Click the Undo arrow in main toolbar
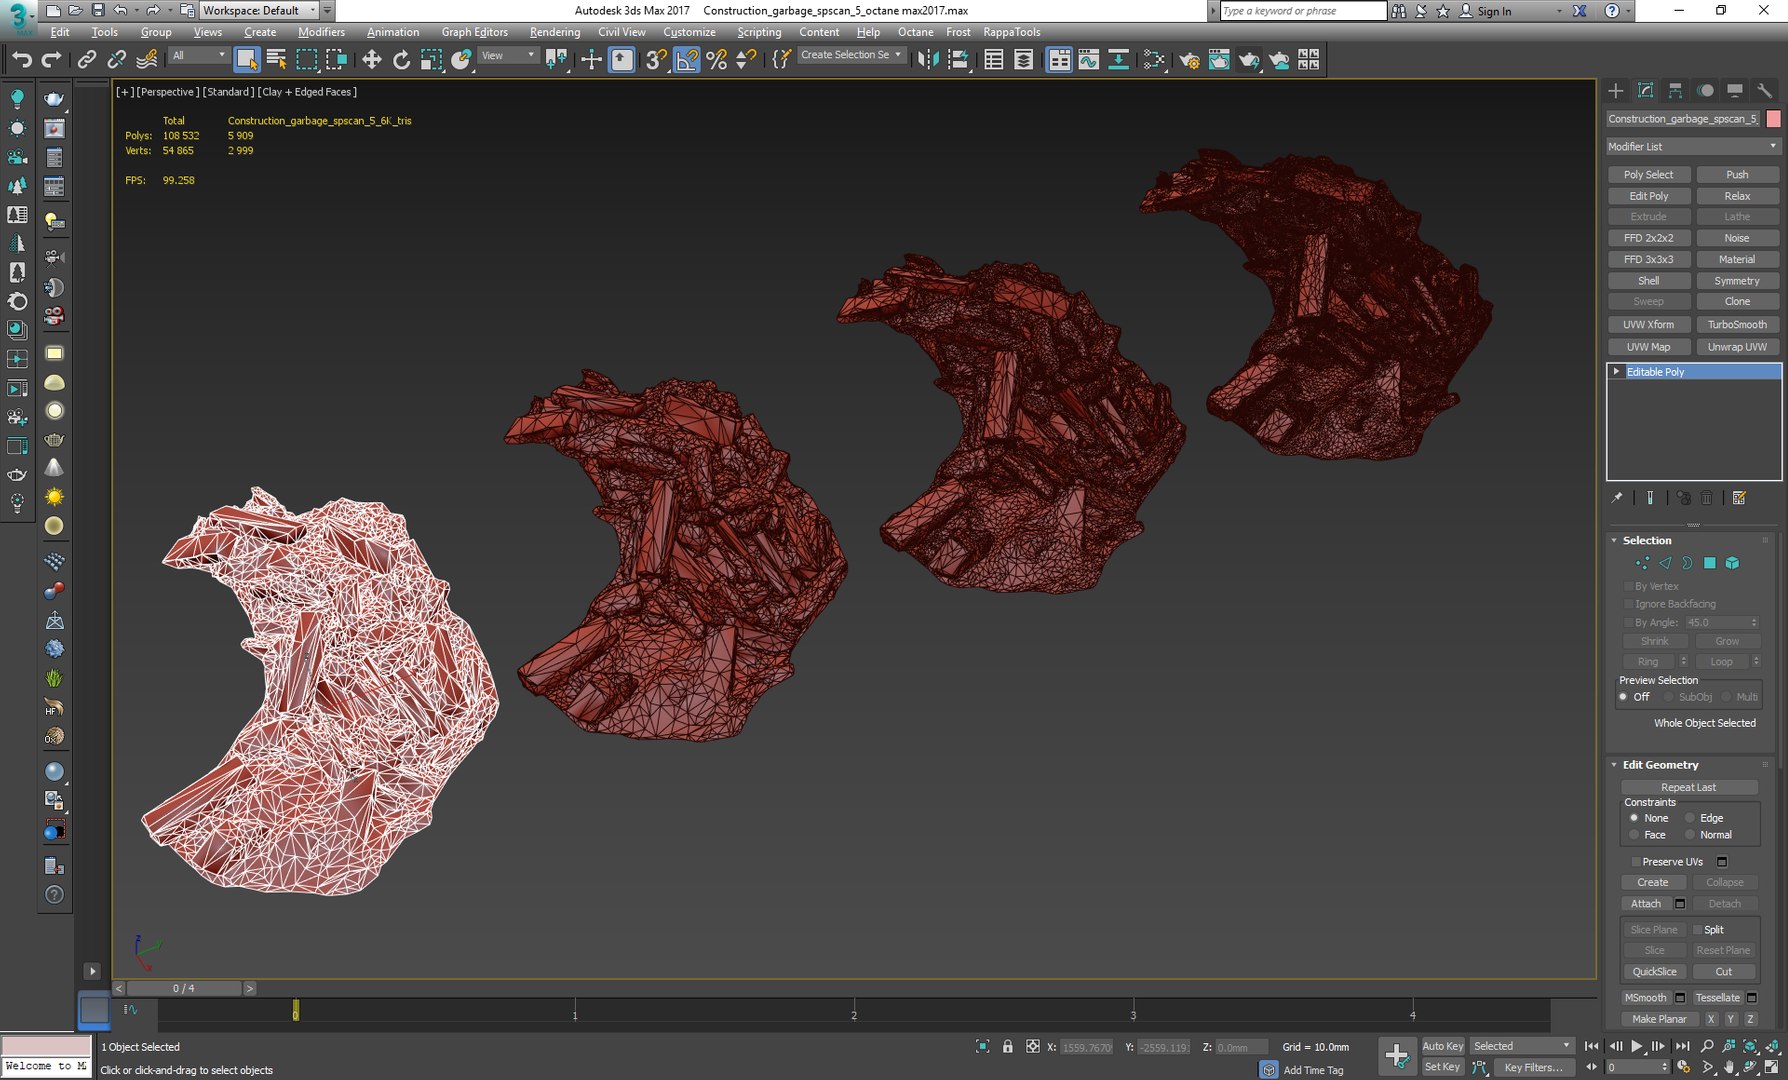This screenshot has width=1788, height=1080. point(21,60)
